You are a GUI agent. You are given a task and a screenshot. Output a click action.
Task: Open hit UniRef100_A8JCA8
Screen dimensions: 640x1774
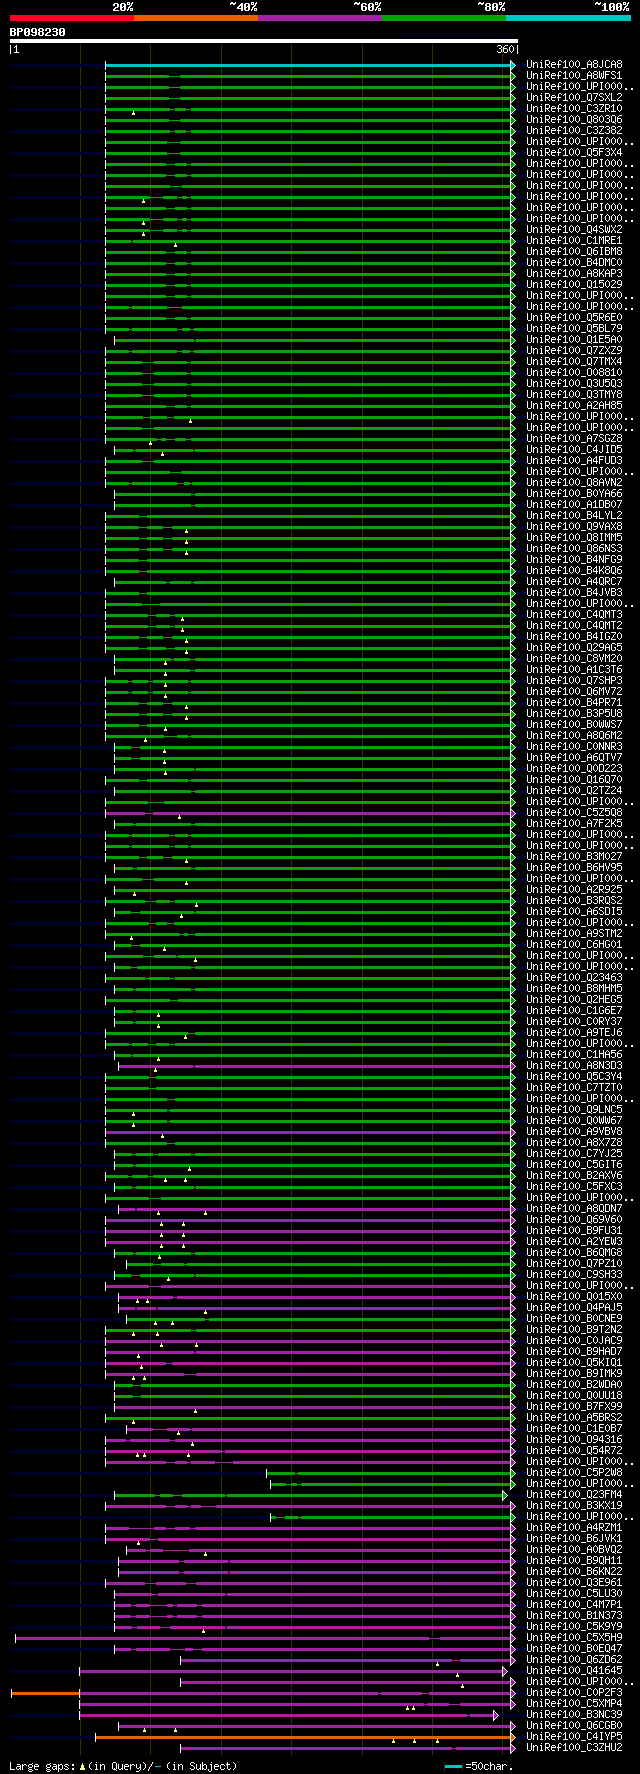pos(574,65)
